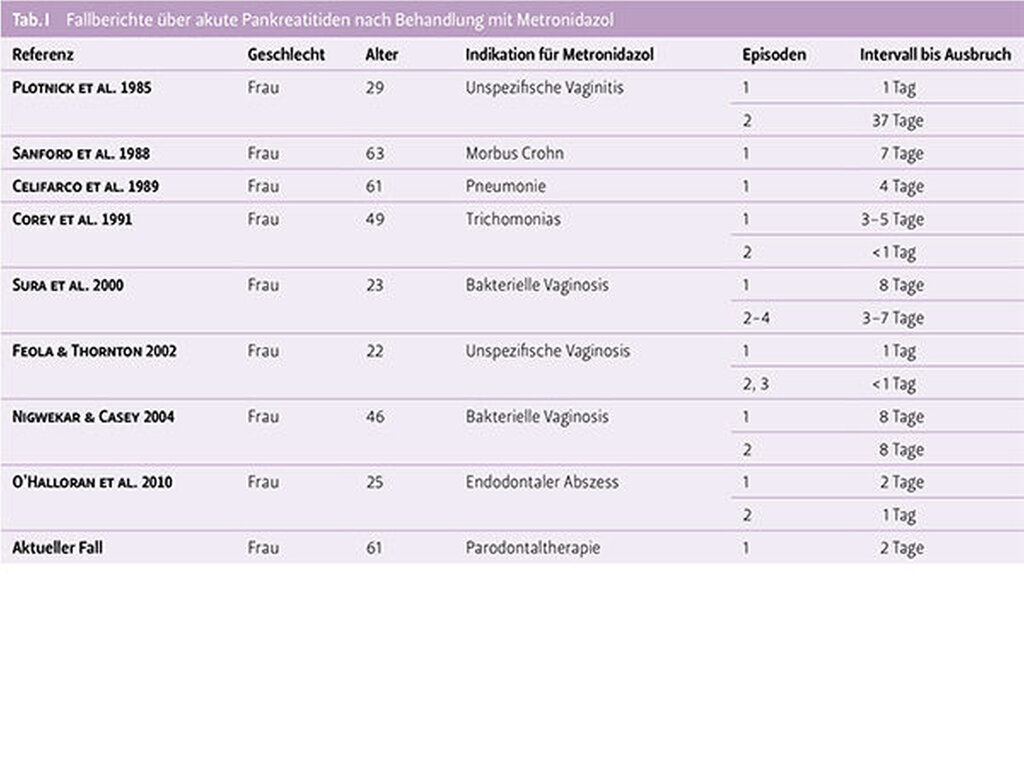Click the 'Parodontaltherapie' indication cell

pyautogui.click(x=533, y=549)
